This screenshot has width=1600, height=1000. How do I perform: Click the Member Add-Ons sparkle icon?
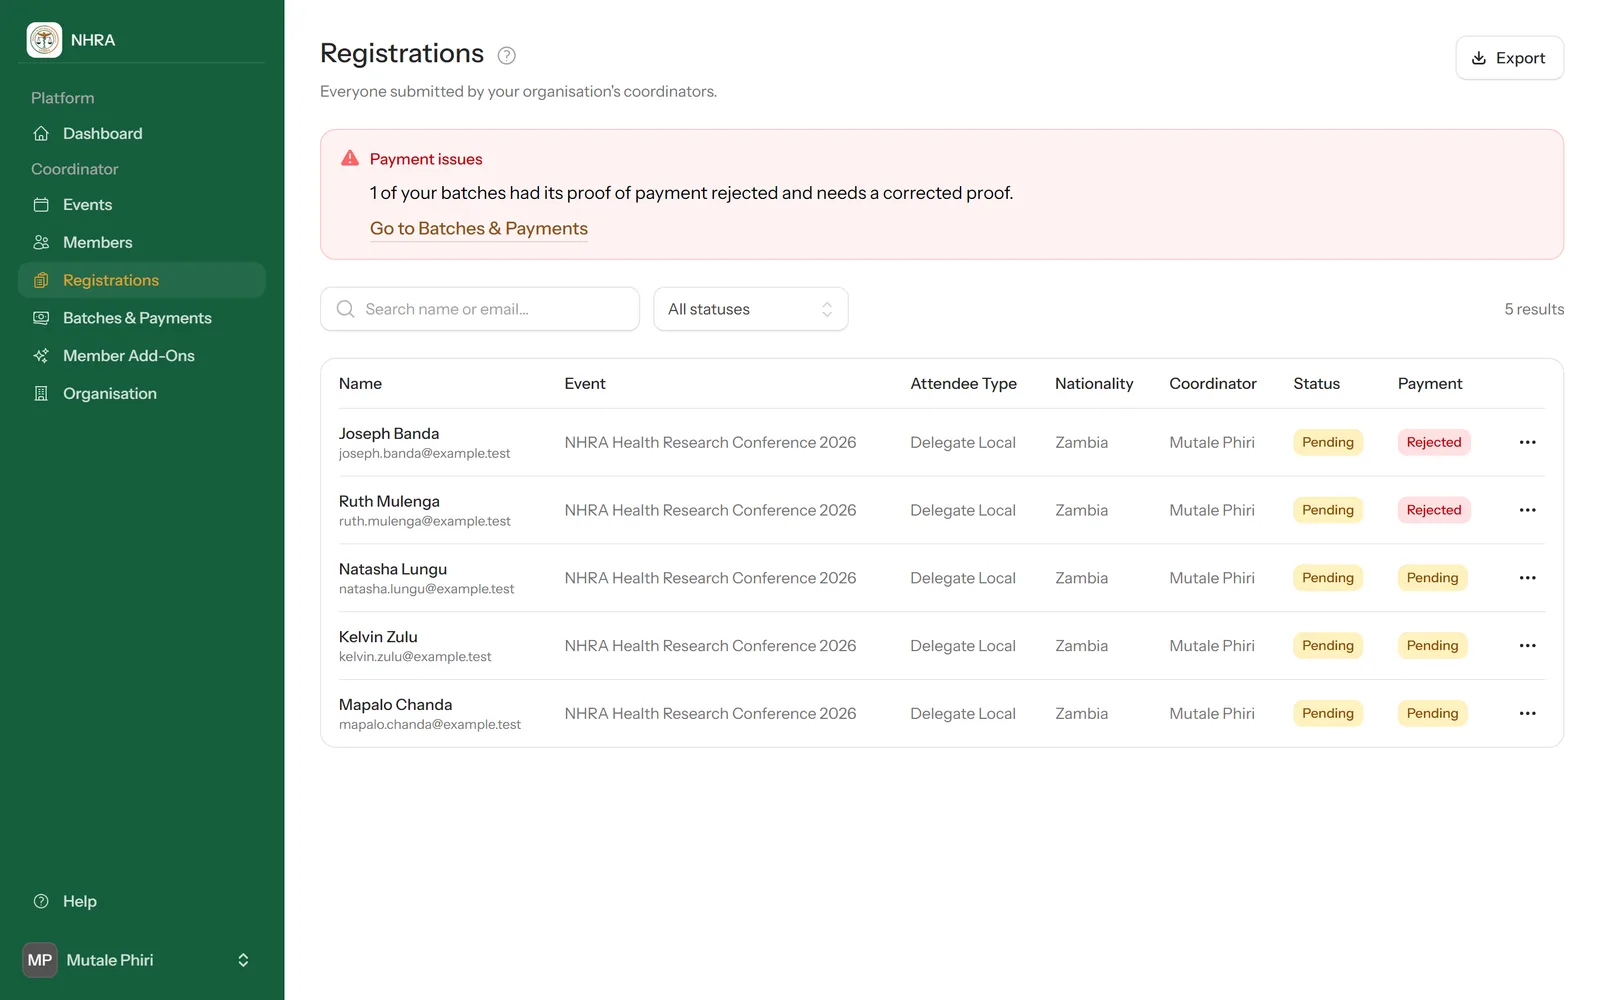[41, 356]
